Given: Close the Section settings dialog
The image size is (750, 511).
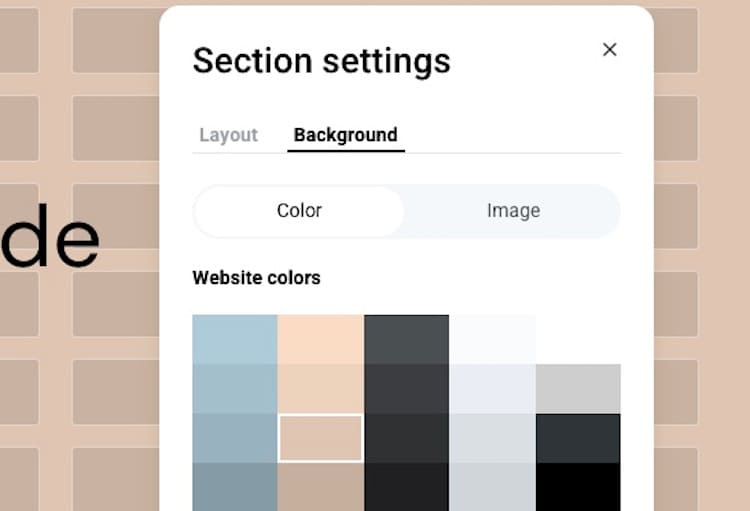Looking at the screenshot, I should (x=609, y=50).
